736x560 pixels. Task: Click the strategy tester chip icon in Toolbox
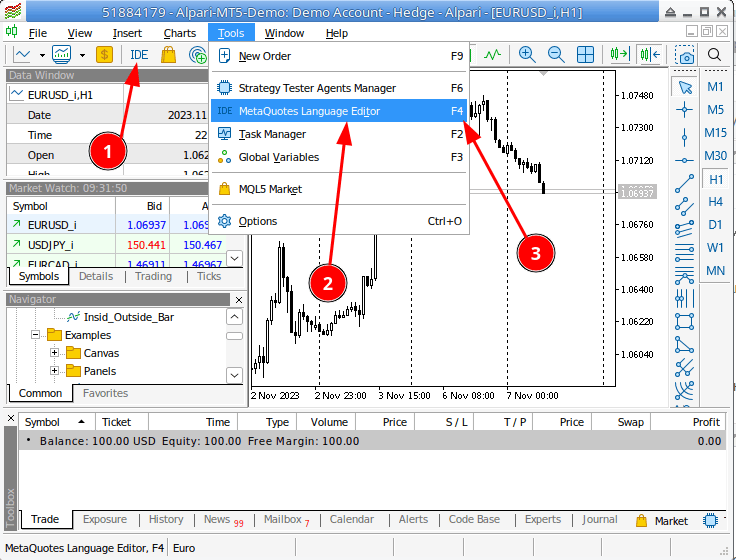point(710,521)
